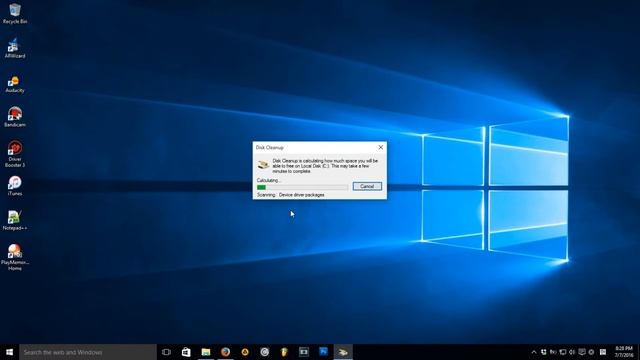Click the 'Calculating...' label in Disk Cleanup
The image size is (640, 360).
pyautogui.click(x=269, y=180)
